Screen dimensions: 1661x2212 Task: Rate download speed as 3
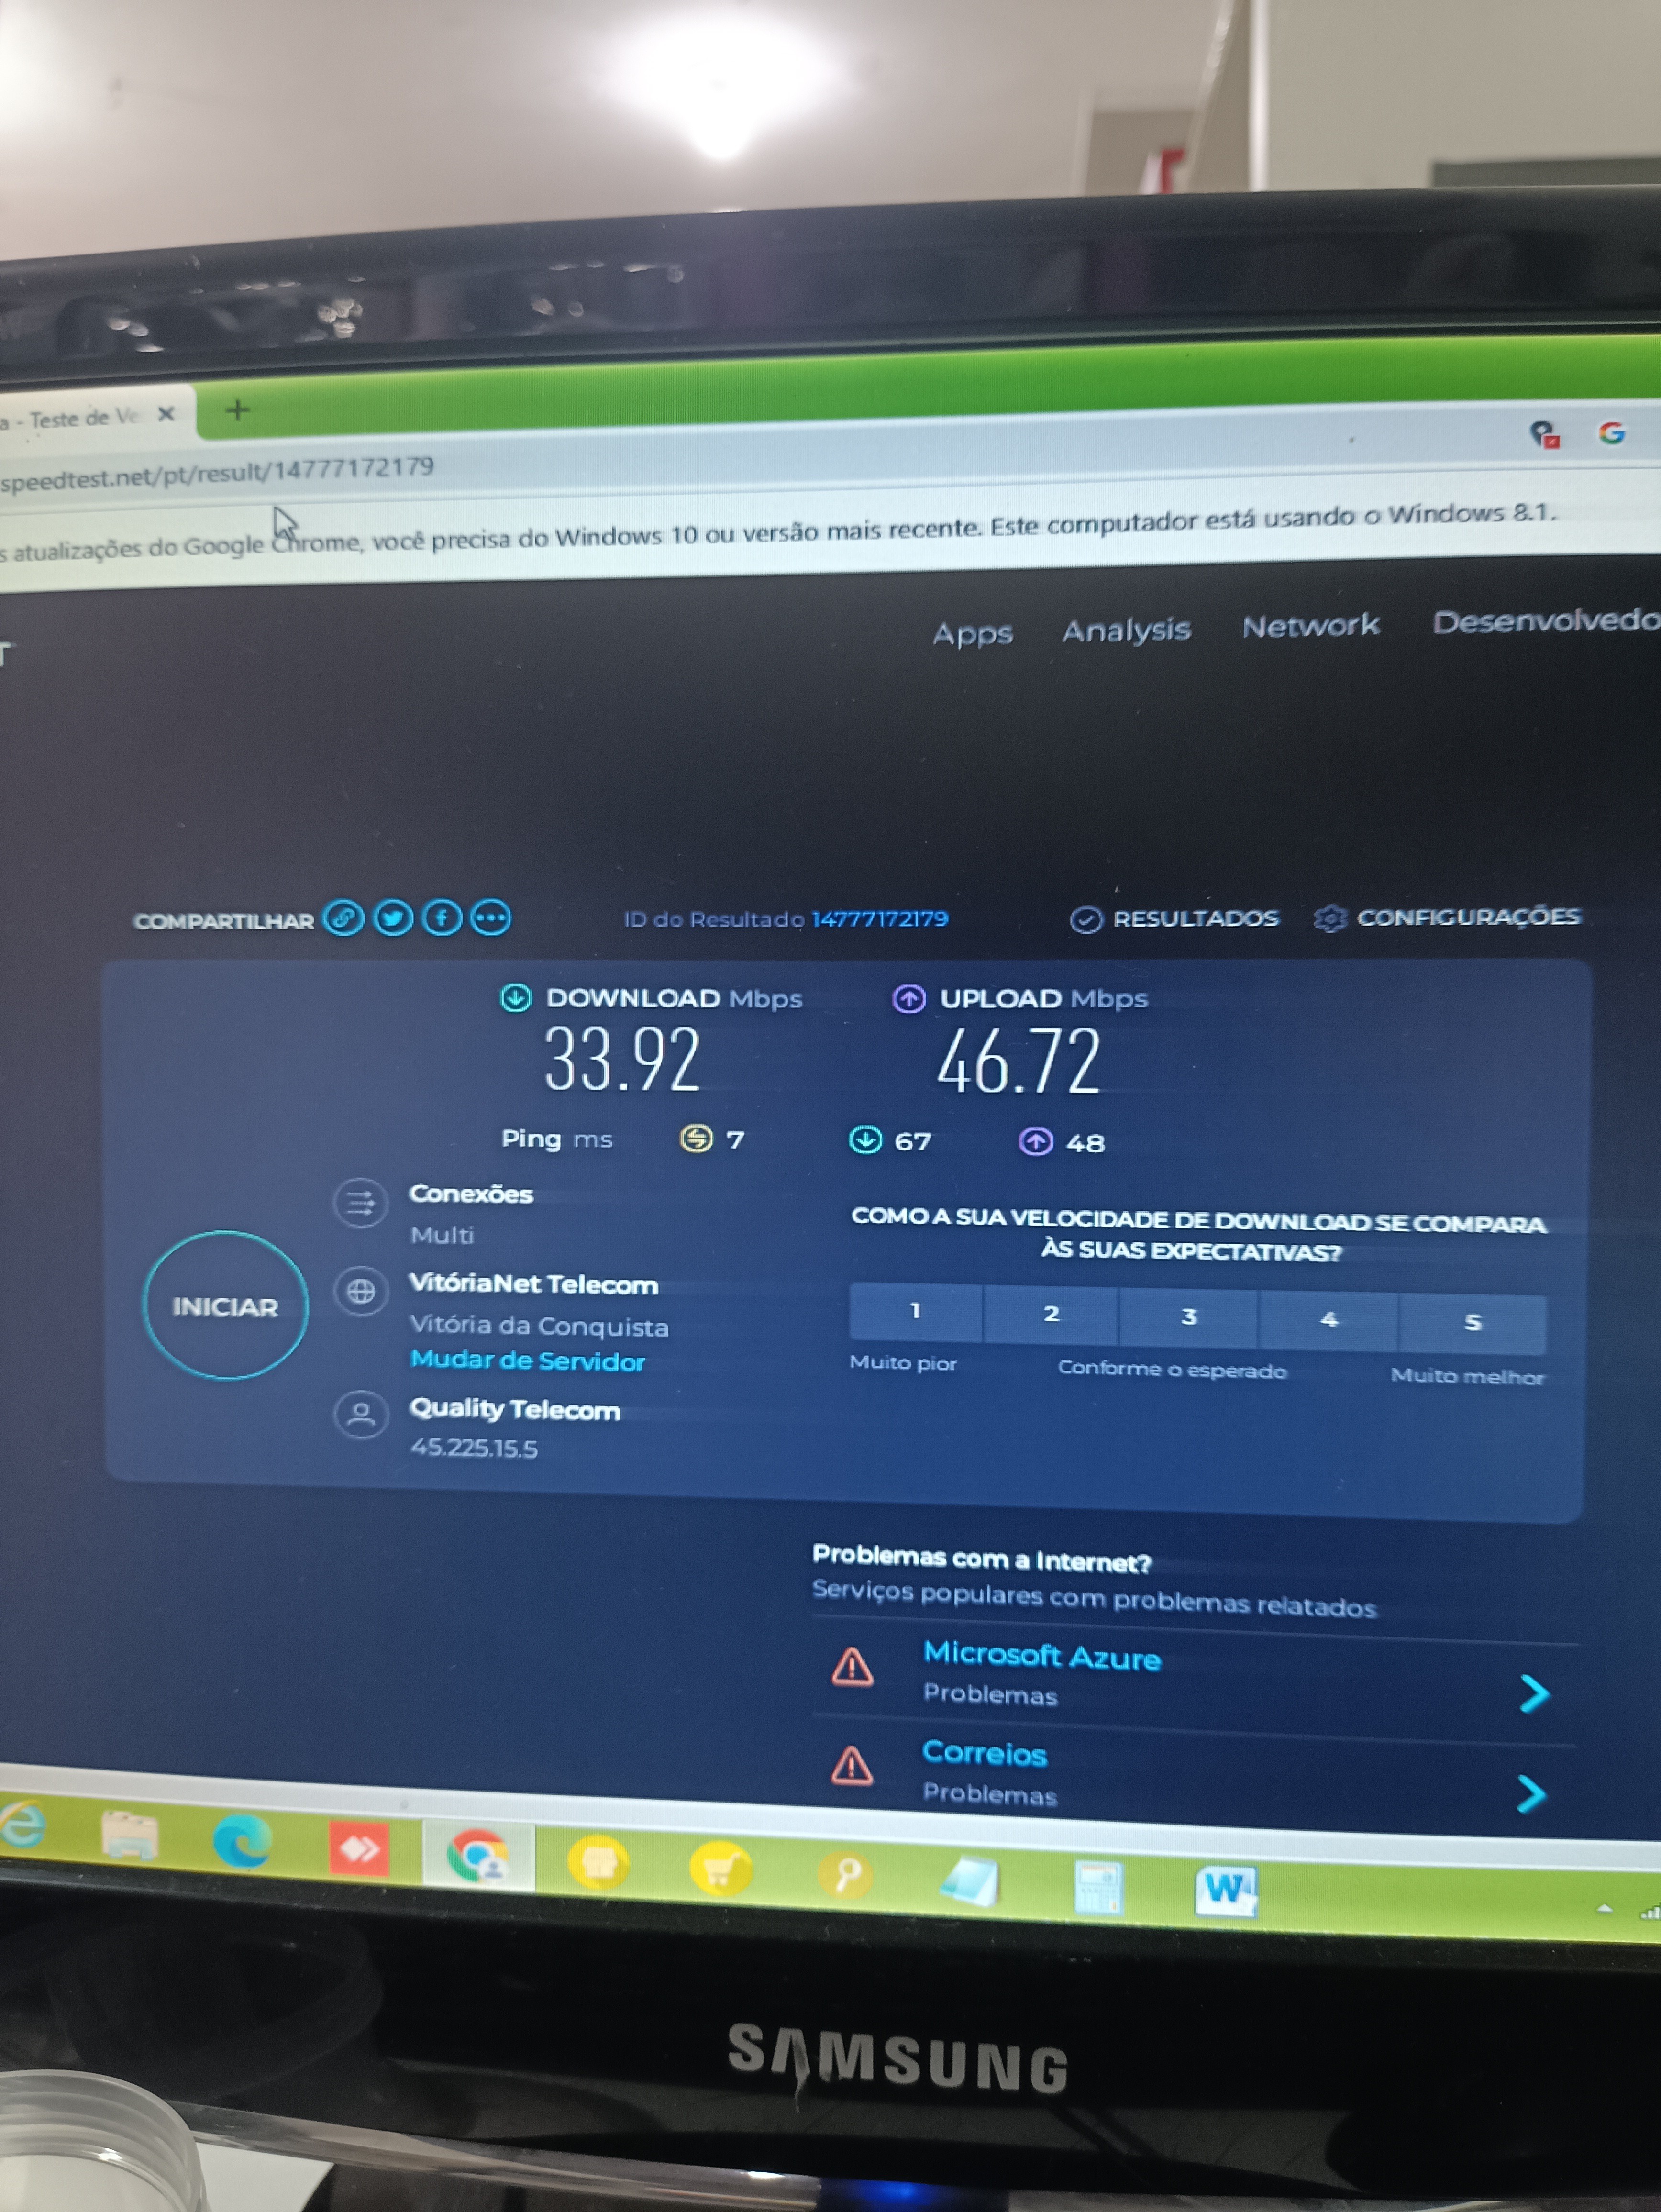[1188, 1316]
